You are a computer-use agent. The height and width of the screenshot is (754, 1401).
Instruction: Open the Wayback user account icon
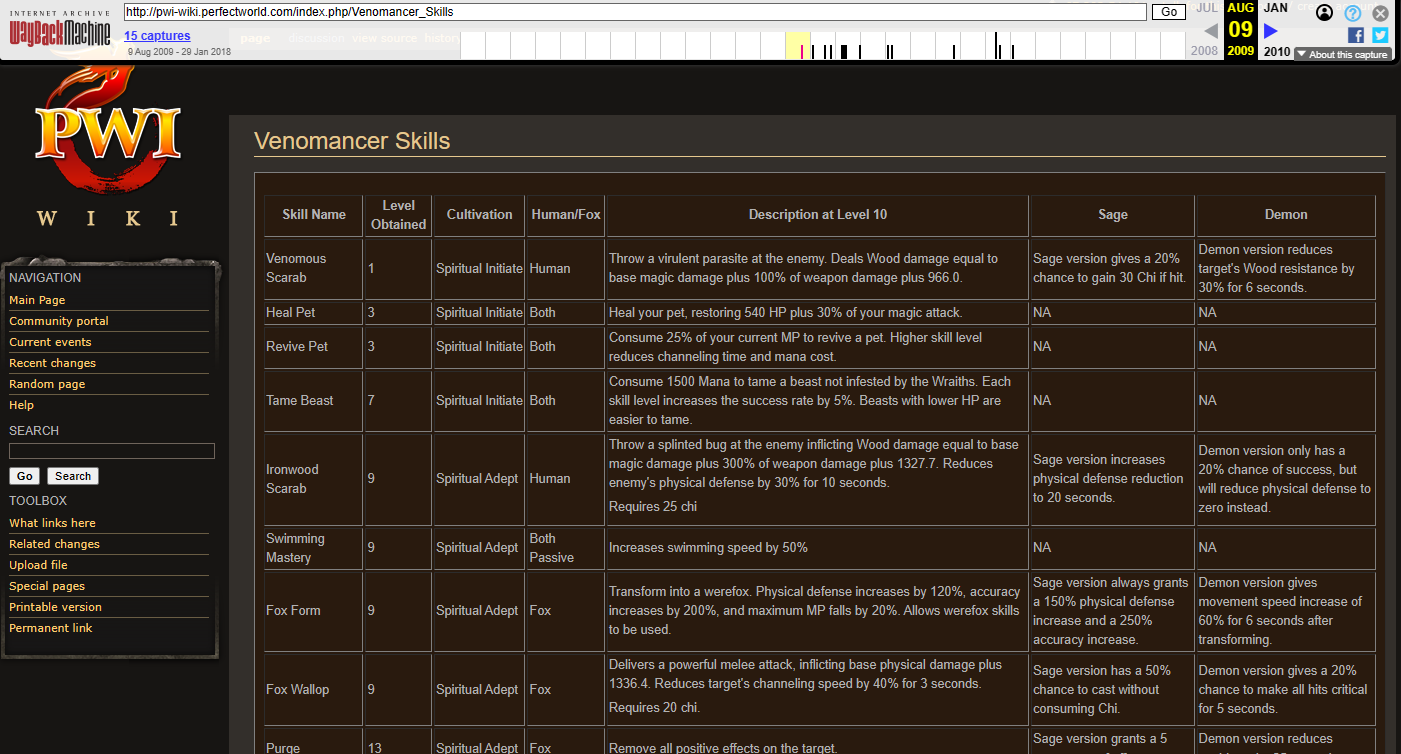coord(1324,13)
